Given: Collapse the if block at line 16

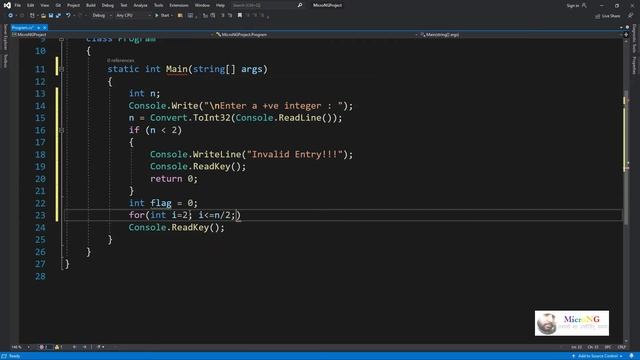Looking at the screenshot, I should (62, 130).
